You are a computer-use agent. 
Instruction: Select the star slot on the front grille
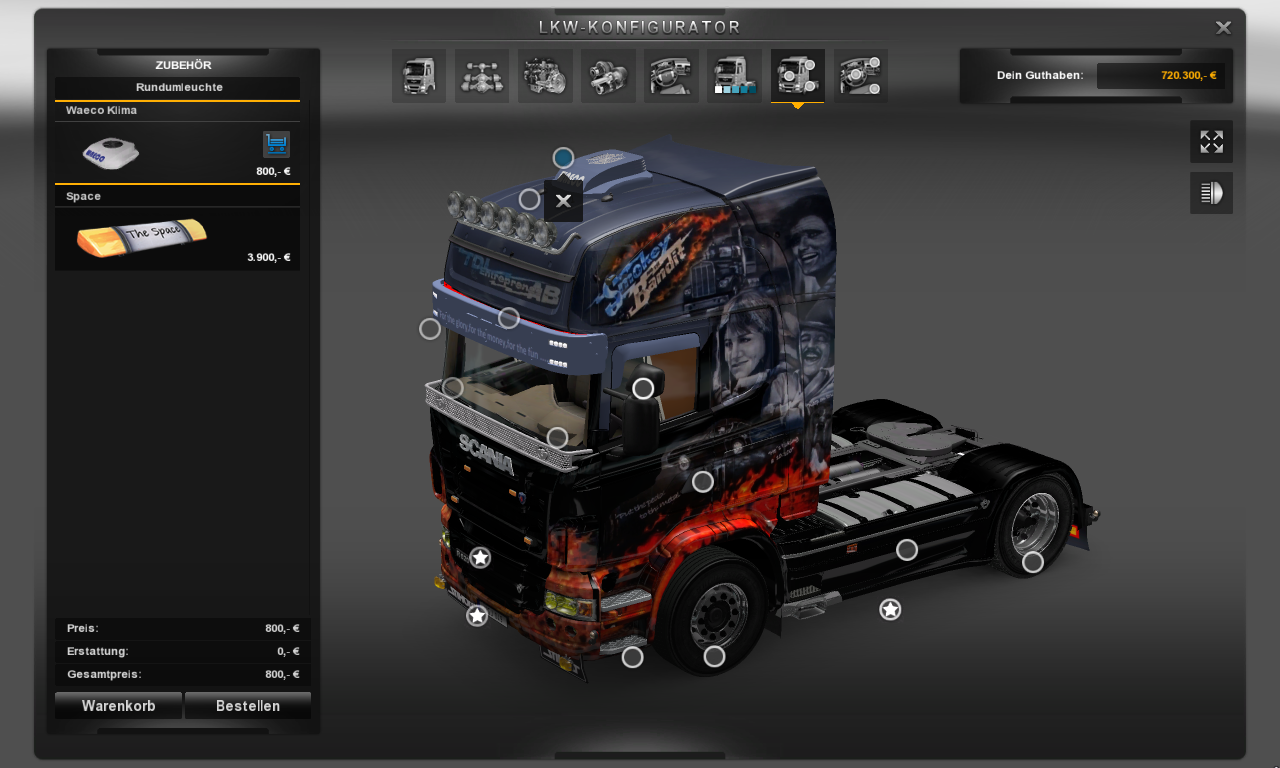click(480, 558)
